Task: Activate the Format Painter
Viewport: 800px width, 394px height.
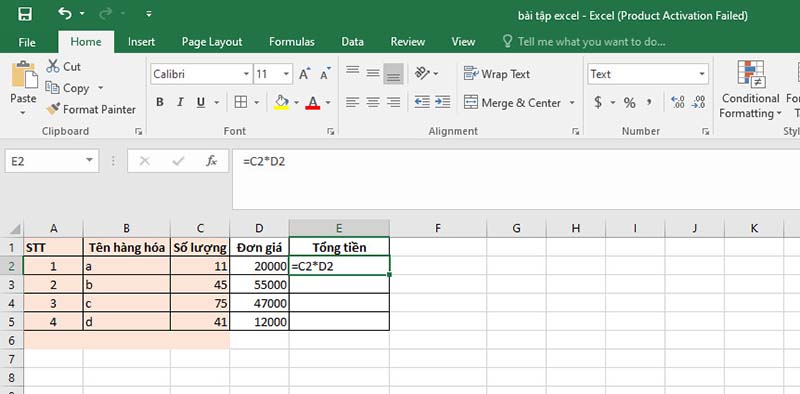Action: [91, 109]
